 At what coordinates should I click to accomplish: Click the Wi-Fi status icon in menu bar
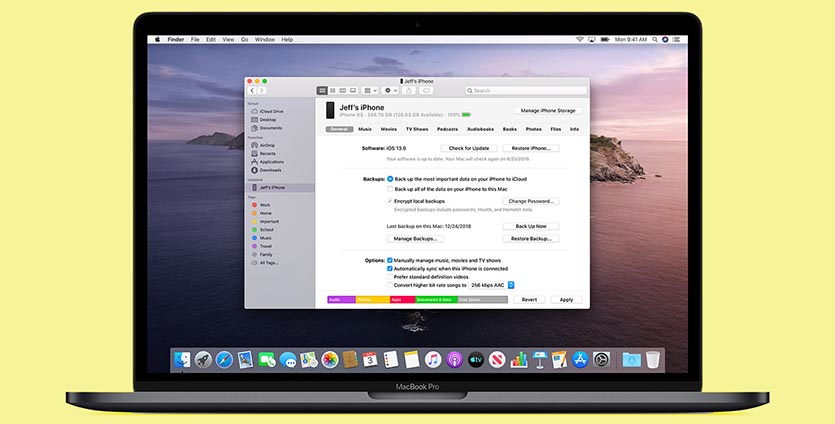[x=579, y=39]
